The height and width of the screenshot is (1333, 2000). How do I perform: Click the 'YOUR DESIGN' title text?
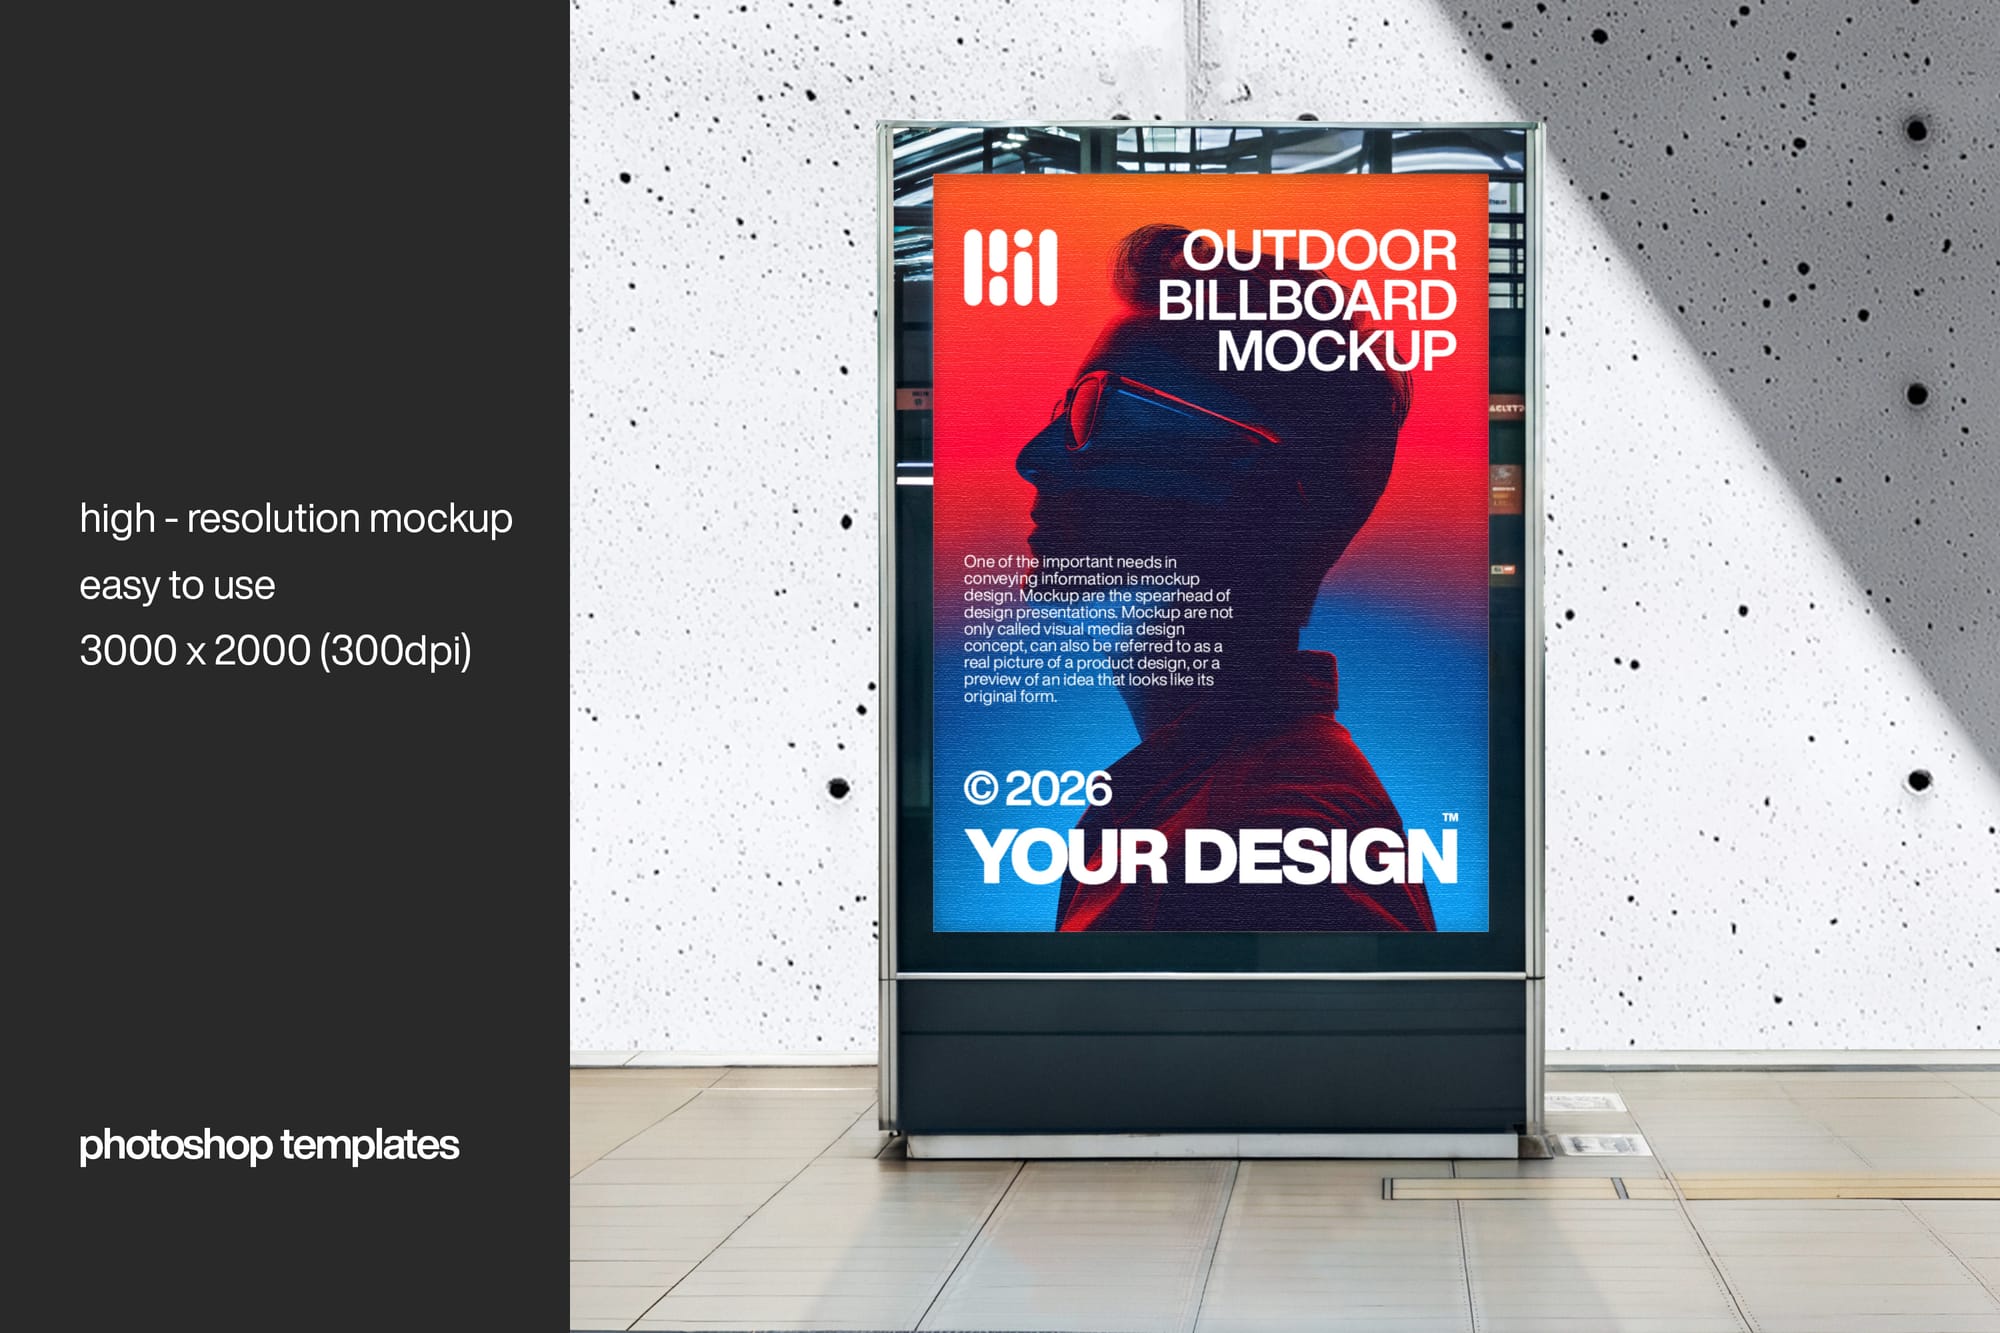tap(1210, 857)
